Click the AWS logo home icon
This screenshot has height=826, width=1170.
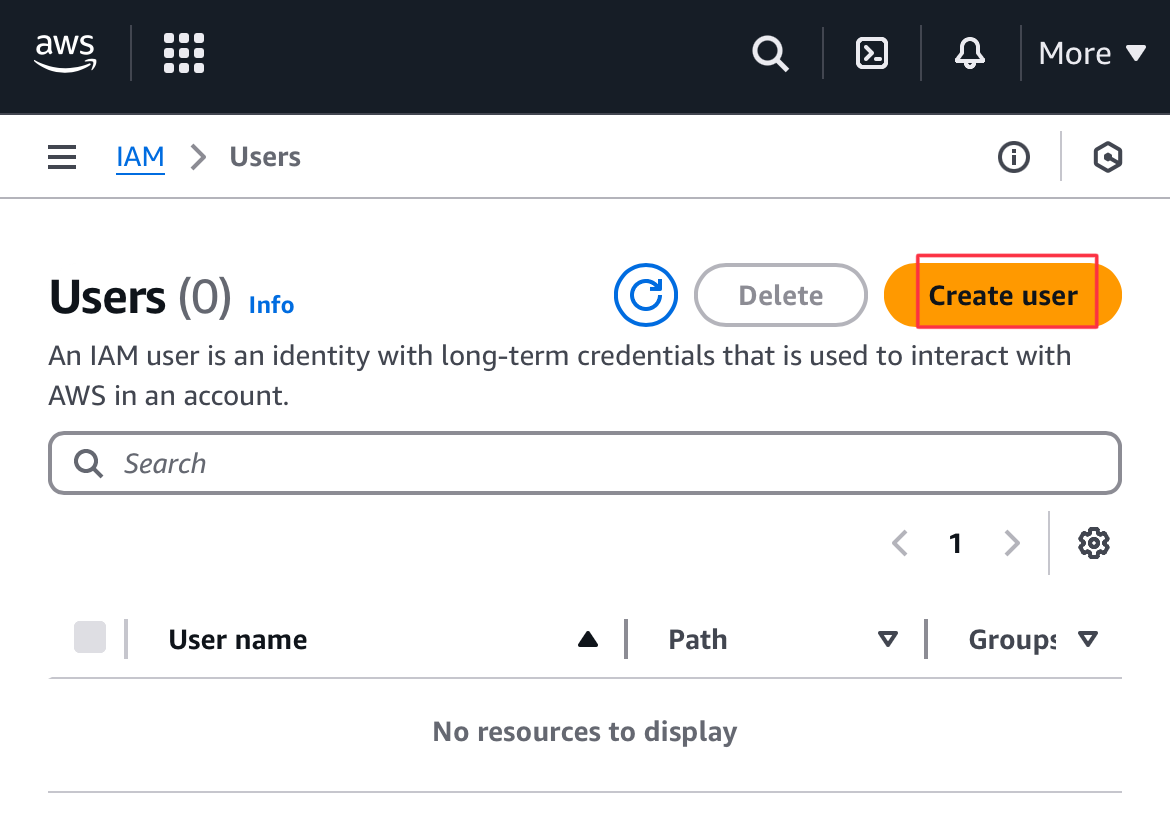65,53
